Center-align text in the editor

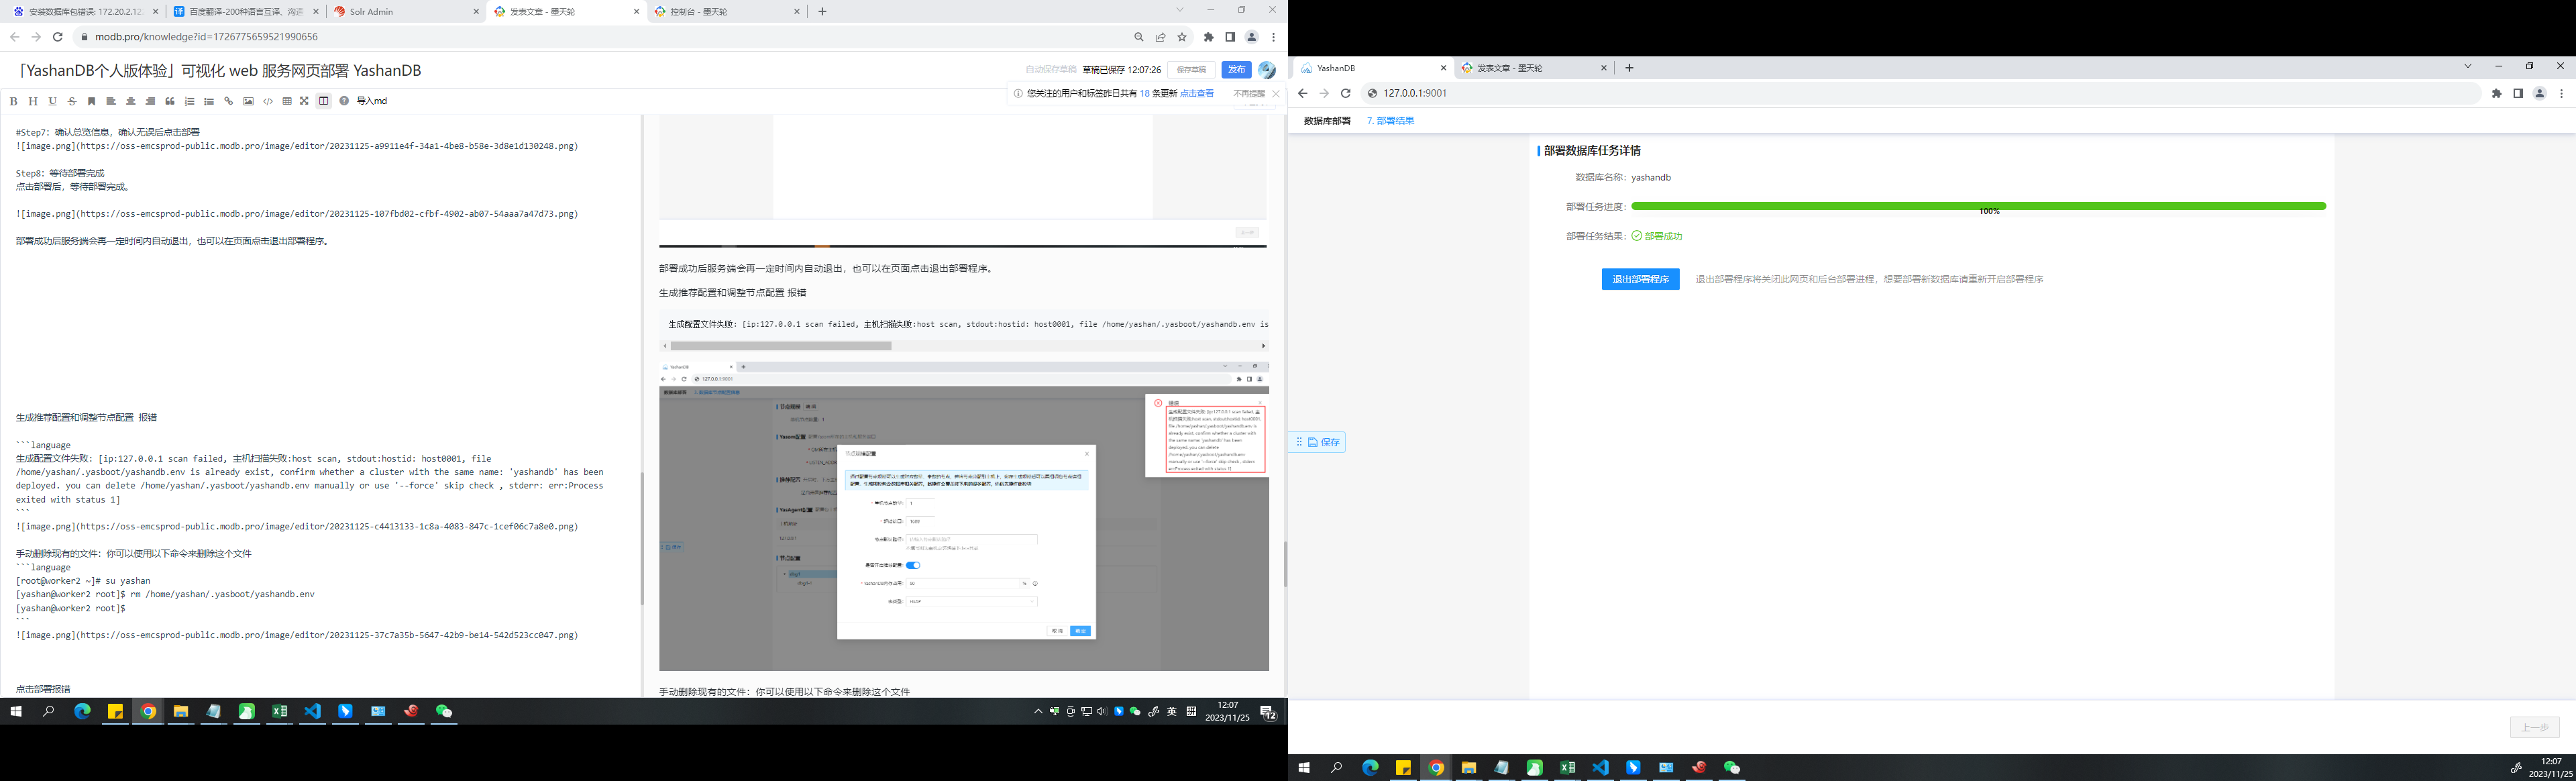coord(130,101)
